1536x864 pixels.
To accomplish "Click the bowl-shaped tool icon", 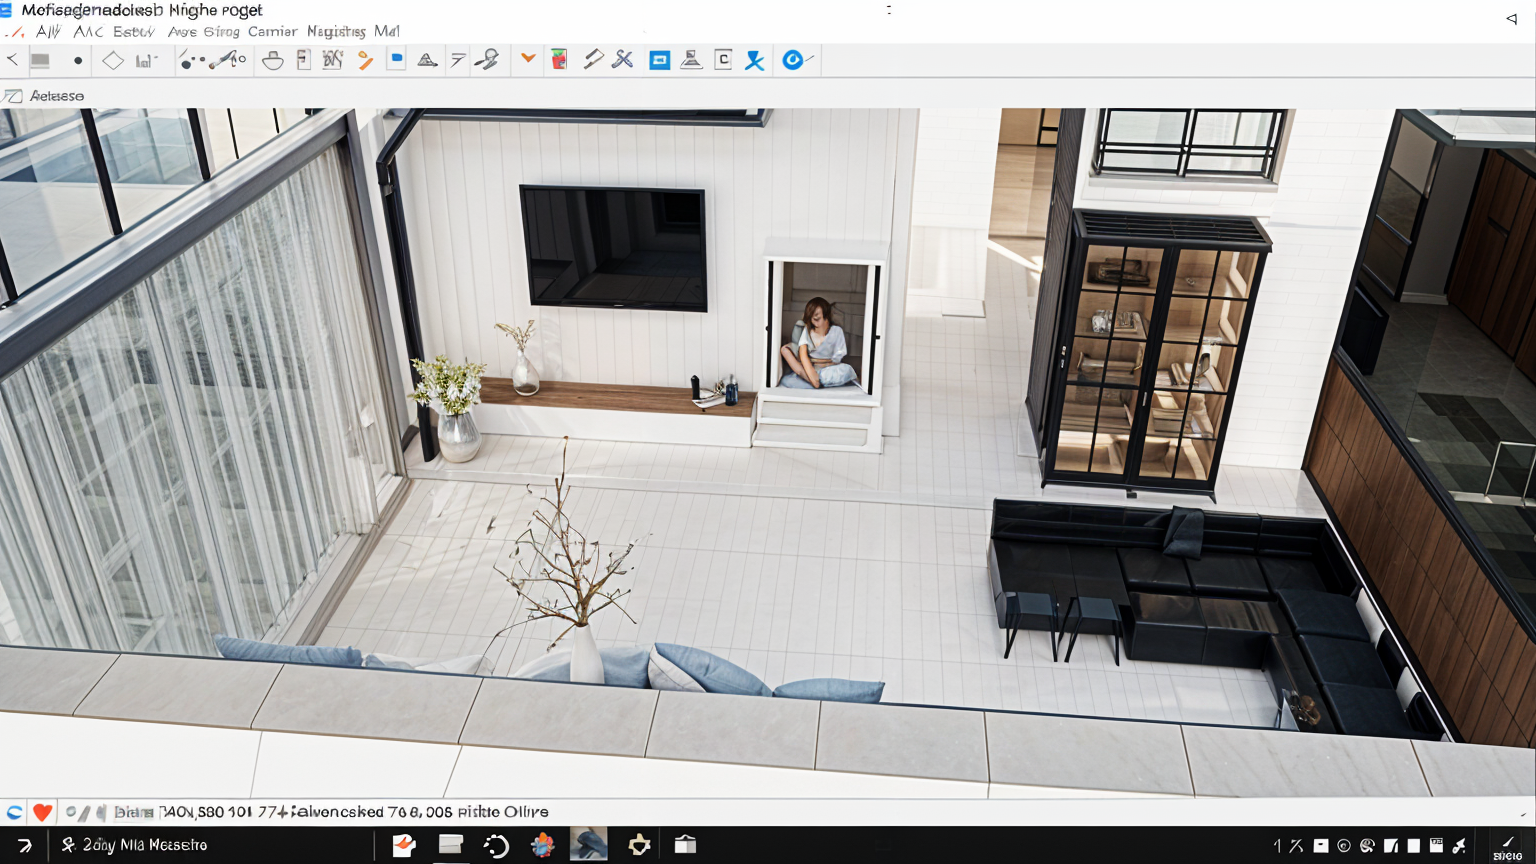I will tap(272, 61).
